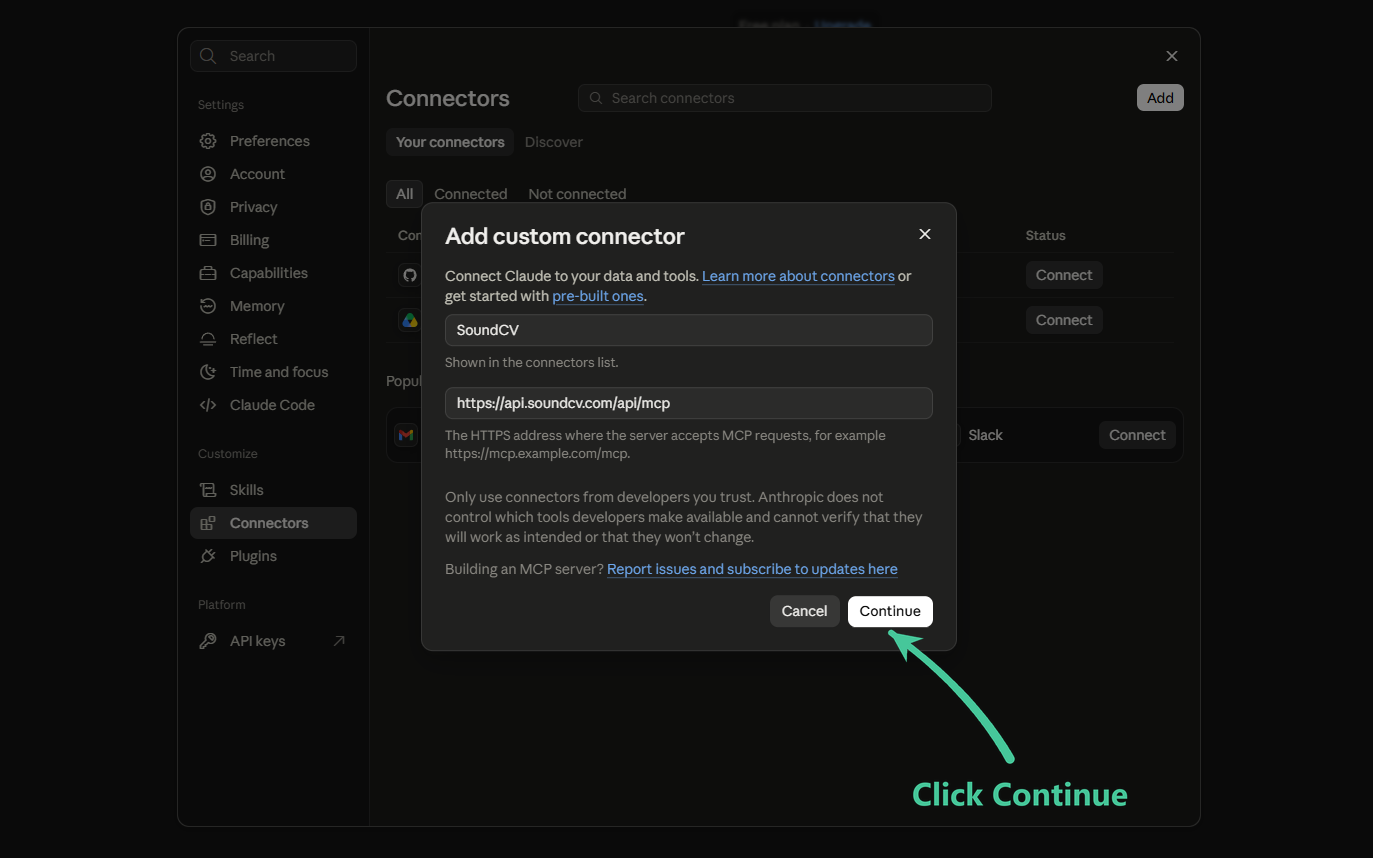Click the Search connectors field

point(785,98)
